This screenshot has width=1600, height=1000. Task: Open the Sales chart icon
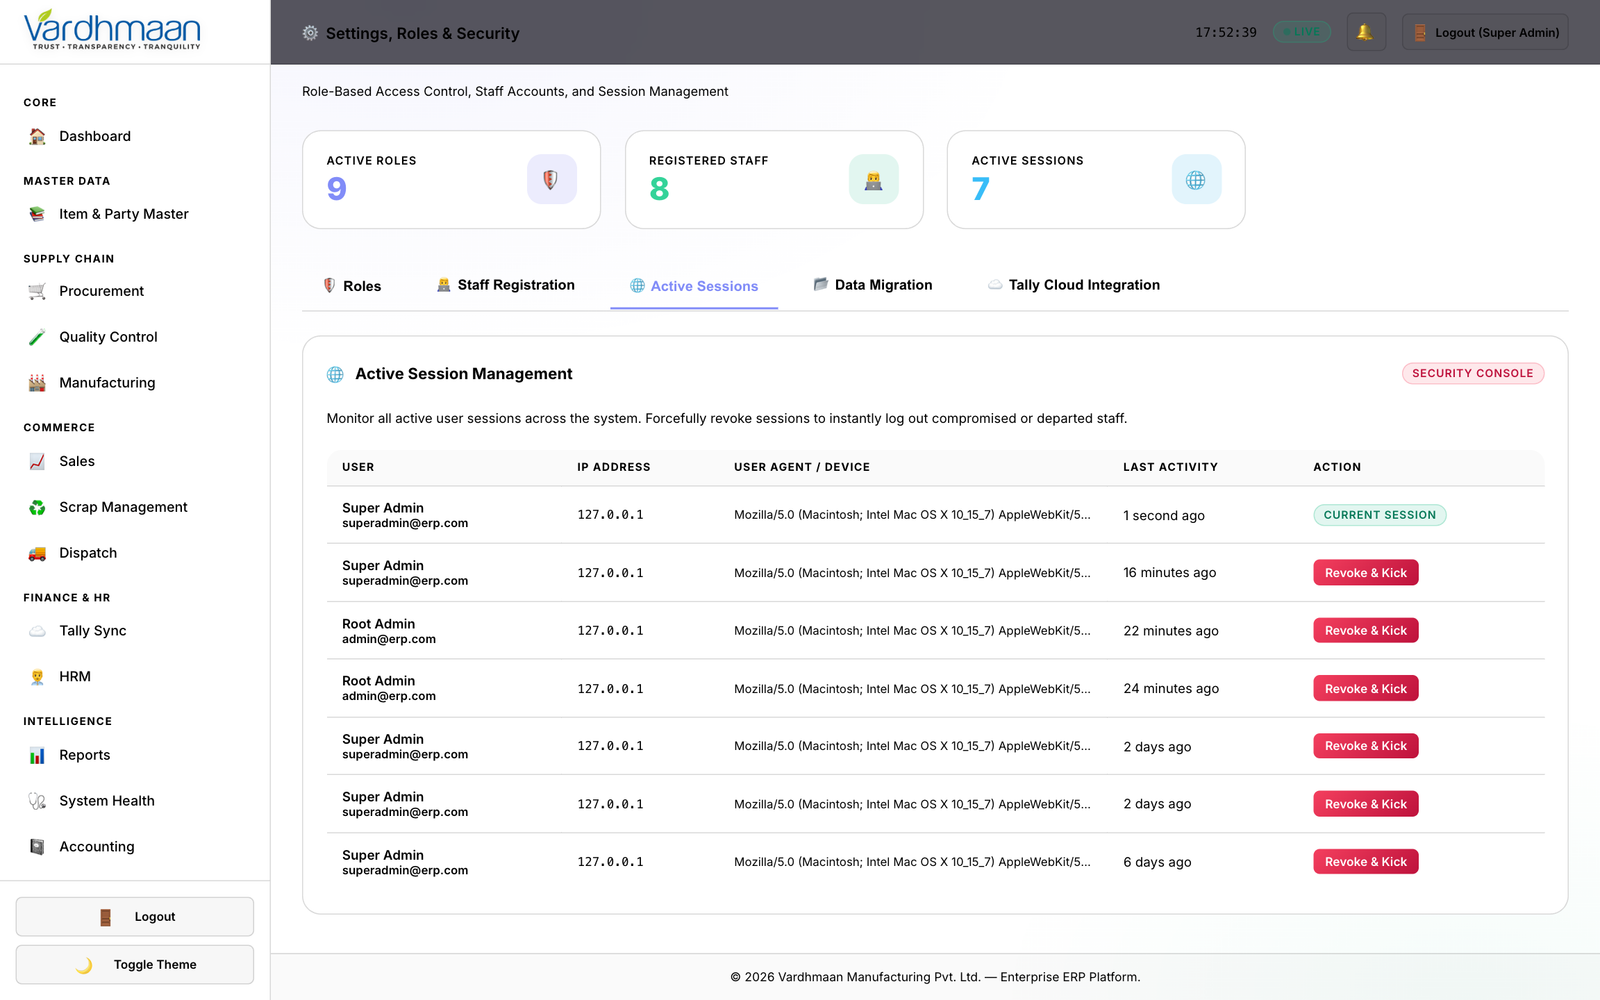[x=37, y=461]
